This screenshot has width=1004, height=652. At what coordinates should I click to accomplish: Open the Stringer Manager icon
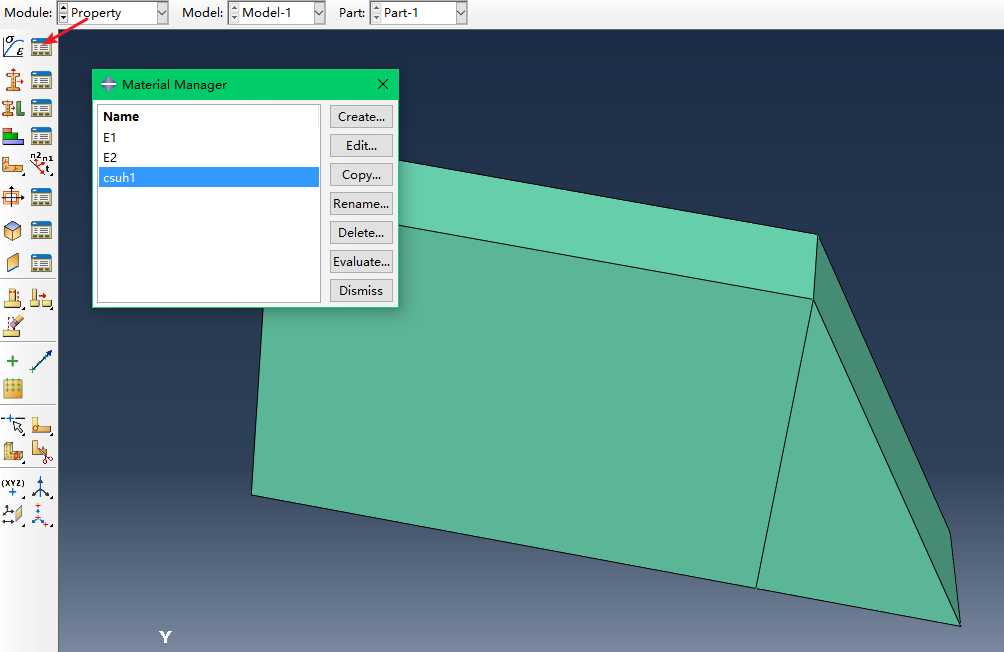point(41,263)
